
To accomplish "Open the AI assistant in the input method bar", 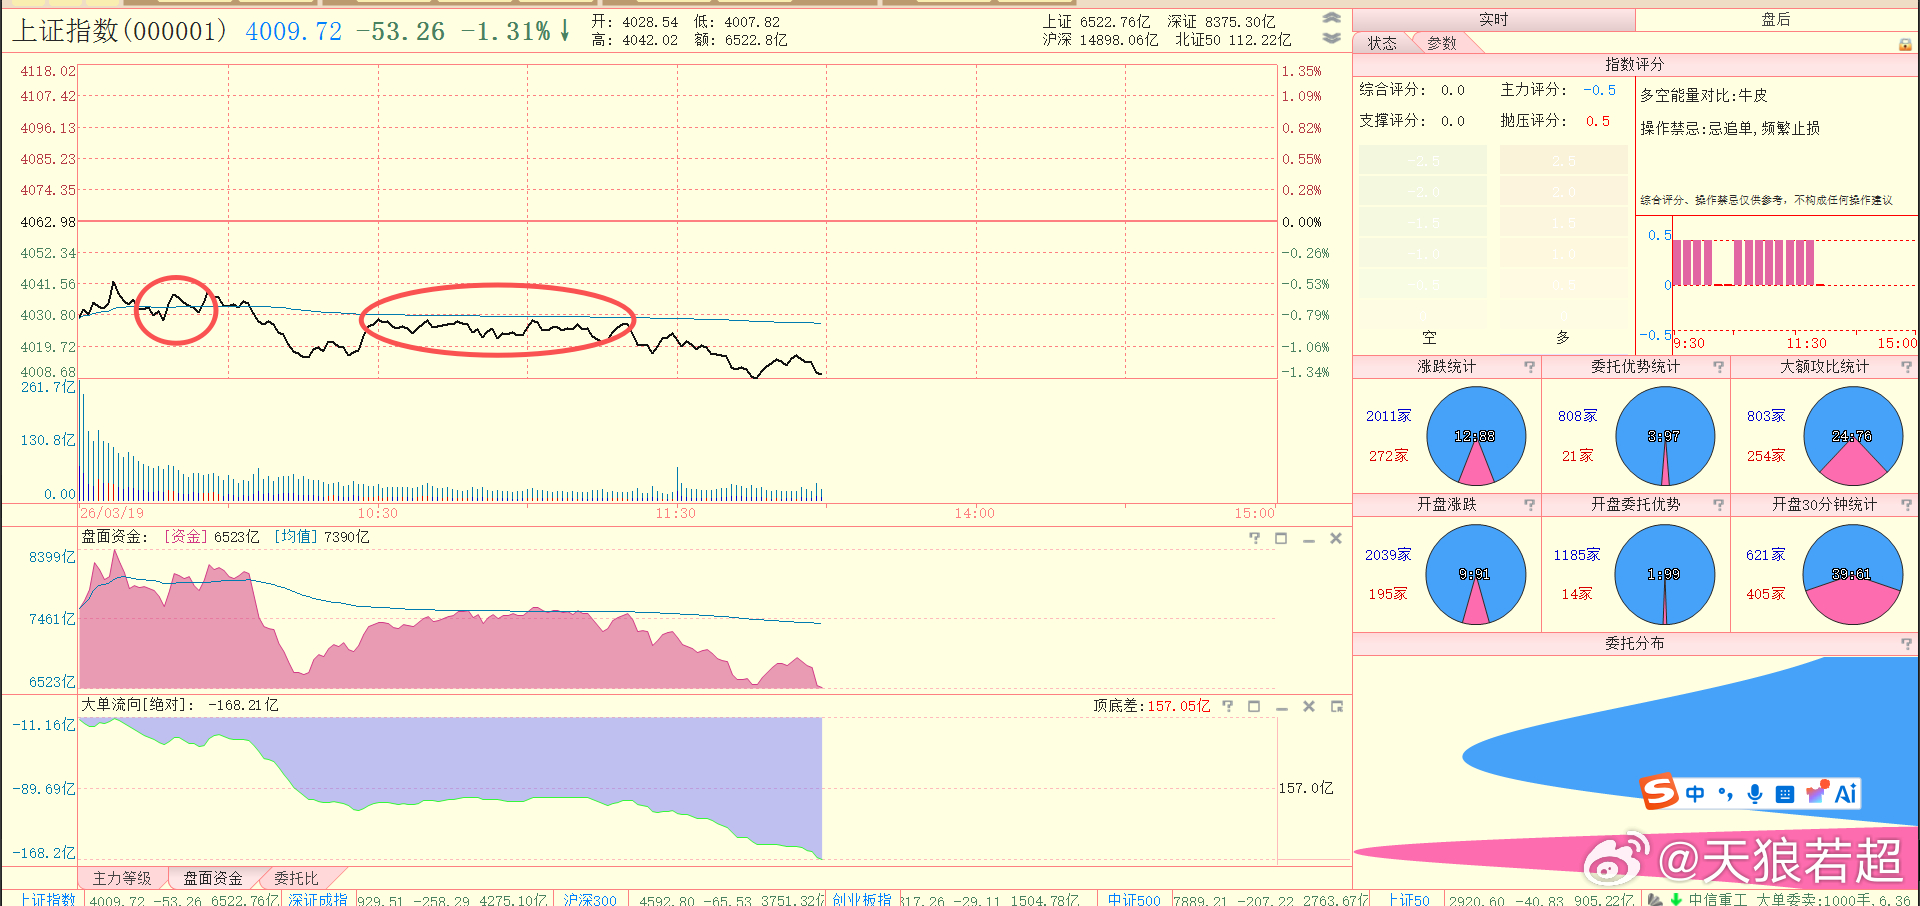I will 1846,794.
